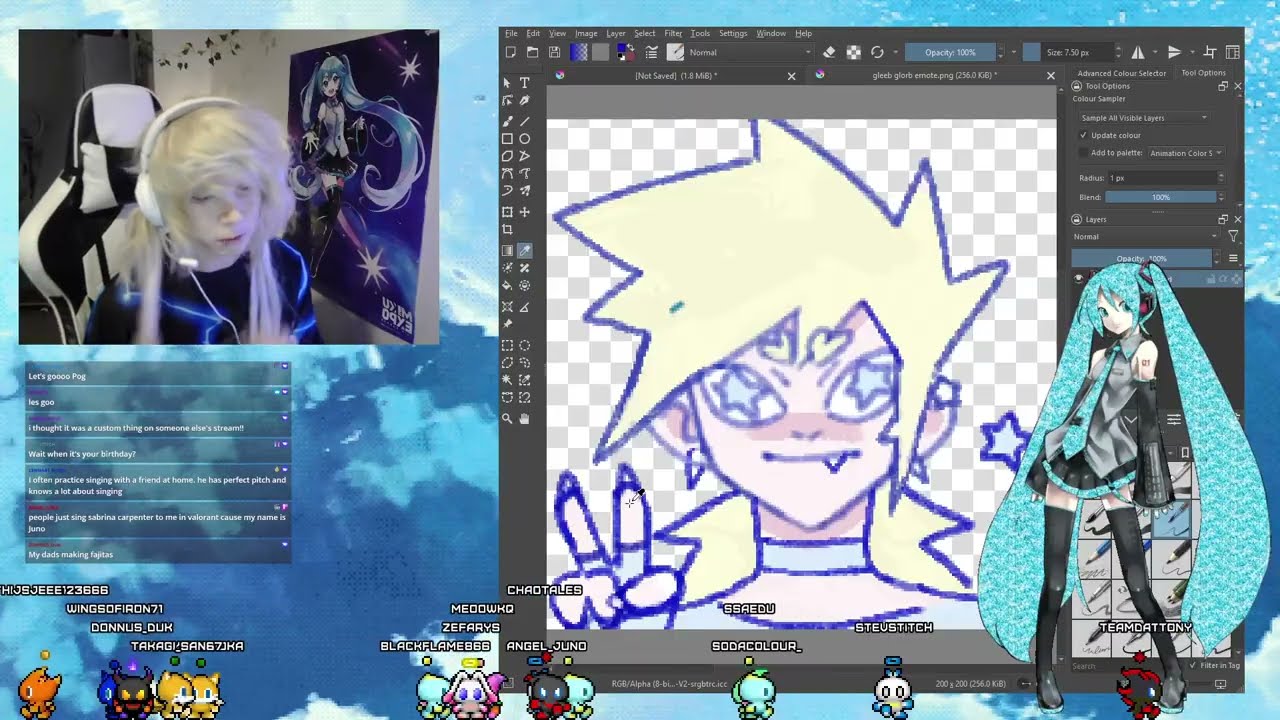Select the Freehand Brush tool
This screenshot has height=720, width=1280.
(507, 121)
